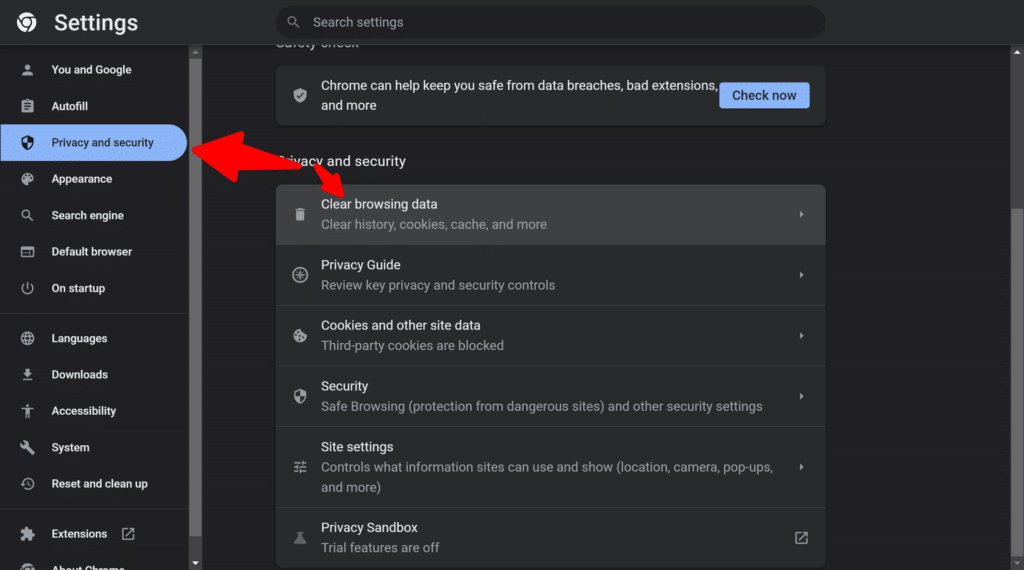Click Privacy Guide title text

pyautogui.click(x=360, y=265)
